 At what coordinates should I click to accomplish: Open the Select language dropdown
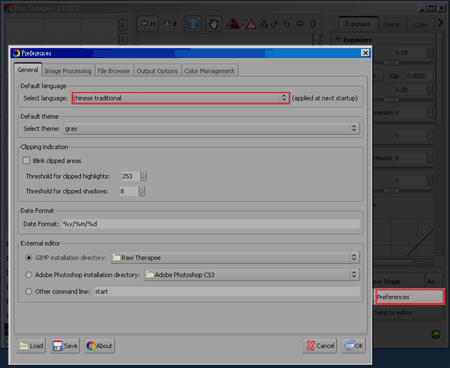point(181,98)
